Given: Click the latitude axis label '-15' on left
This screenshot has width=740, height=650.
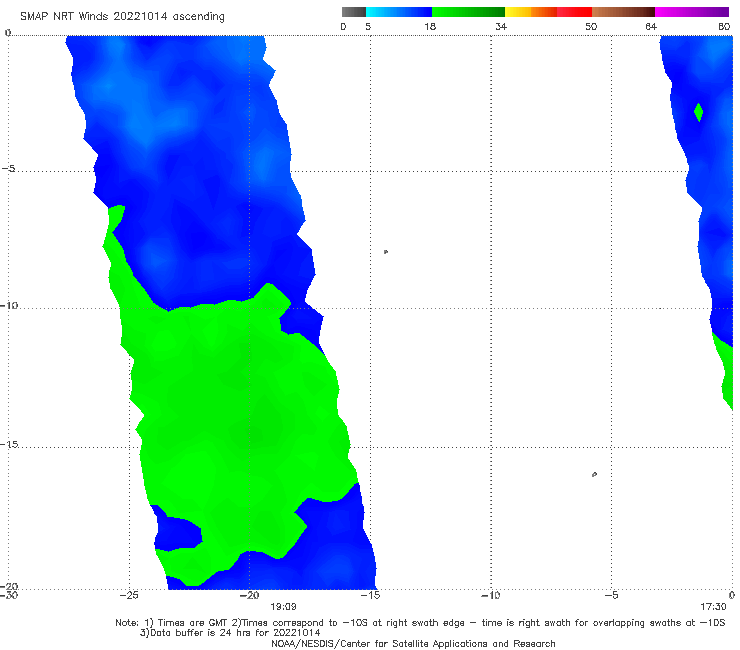Looking at the screenshot, I should pyautogui.click(x=9, y=444).
